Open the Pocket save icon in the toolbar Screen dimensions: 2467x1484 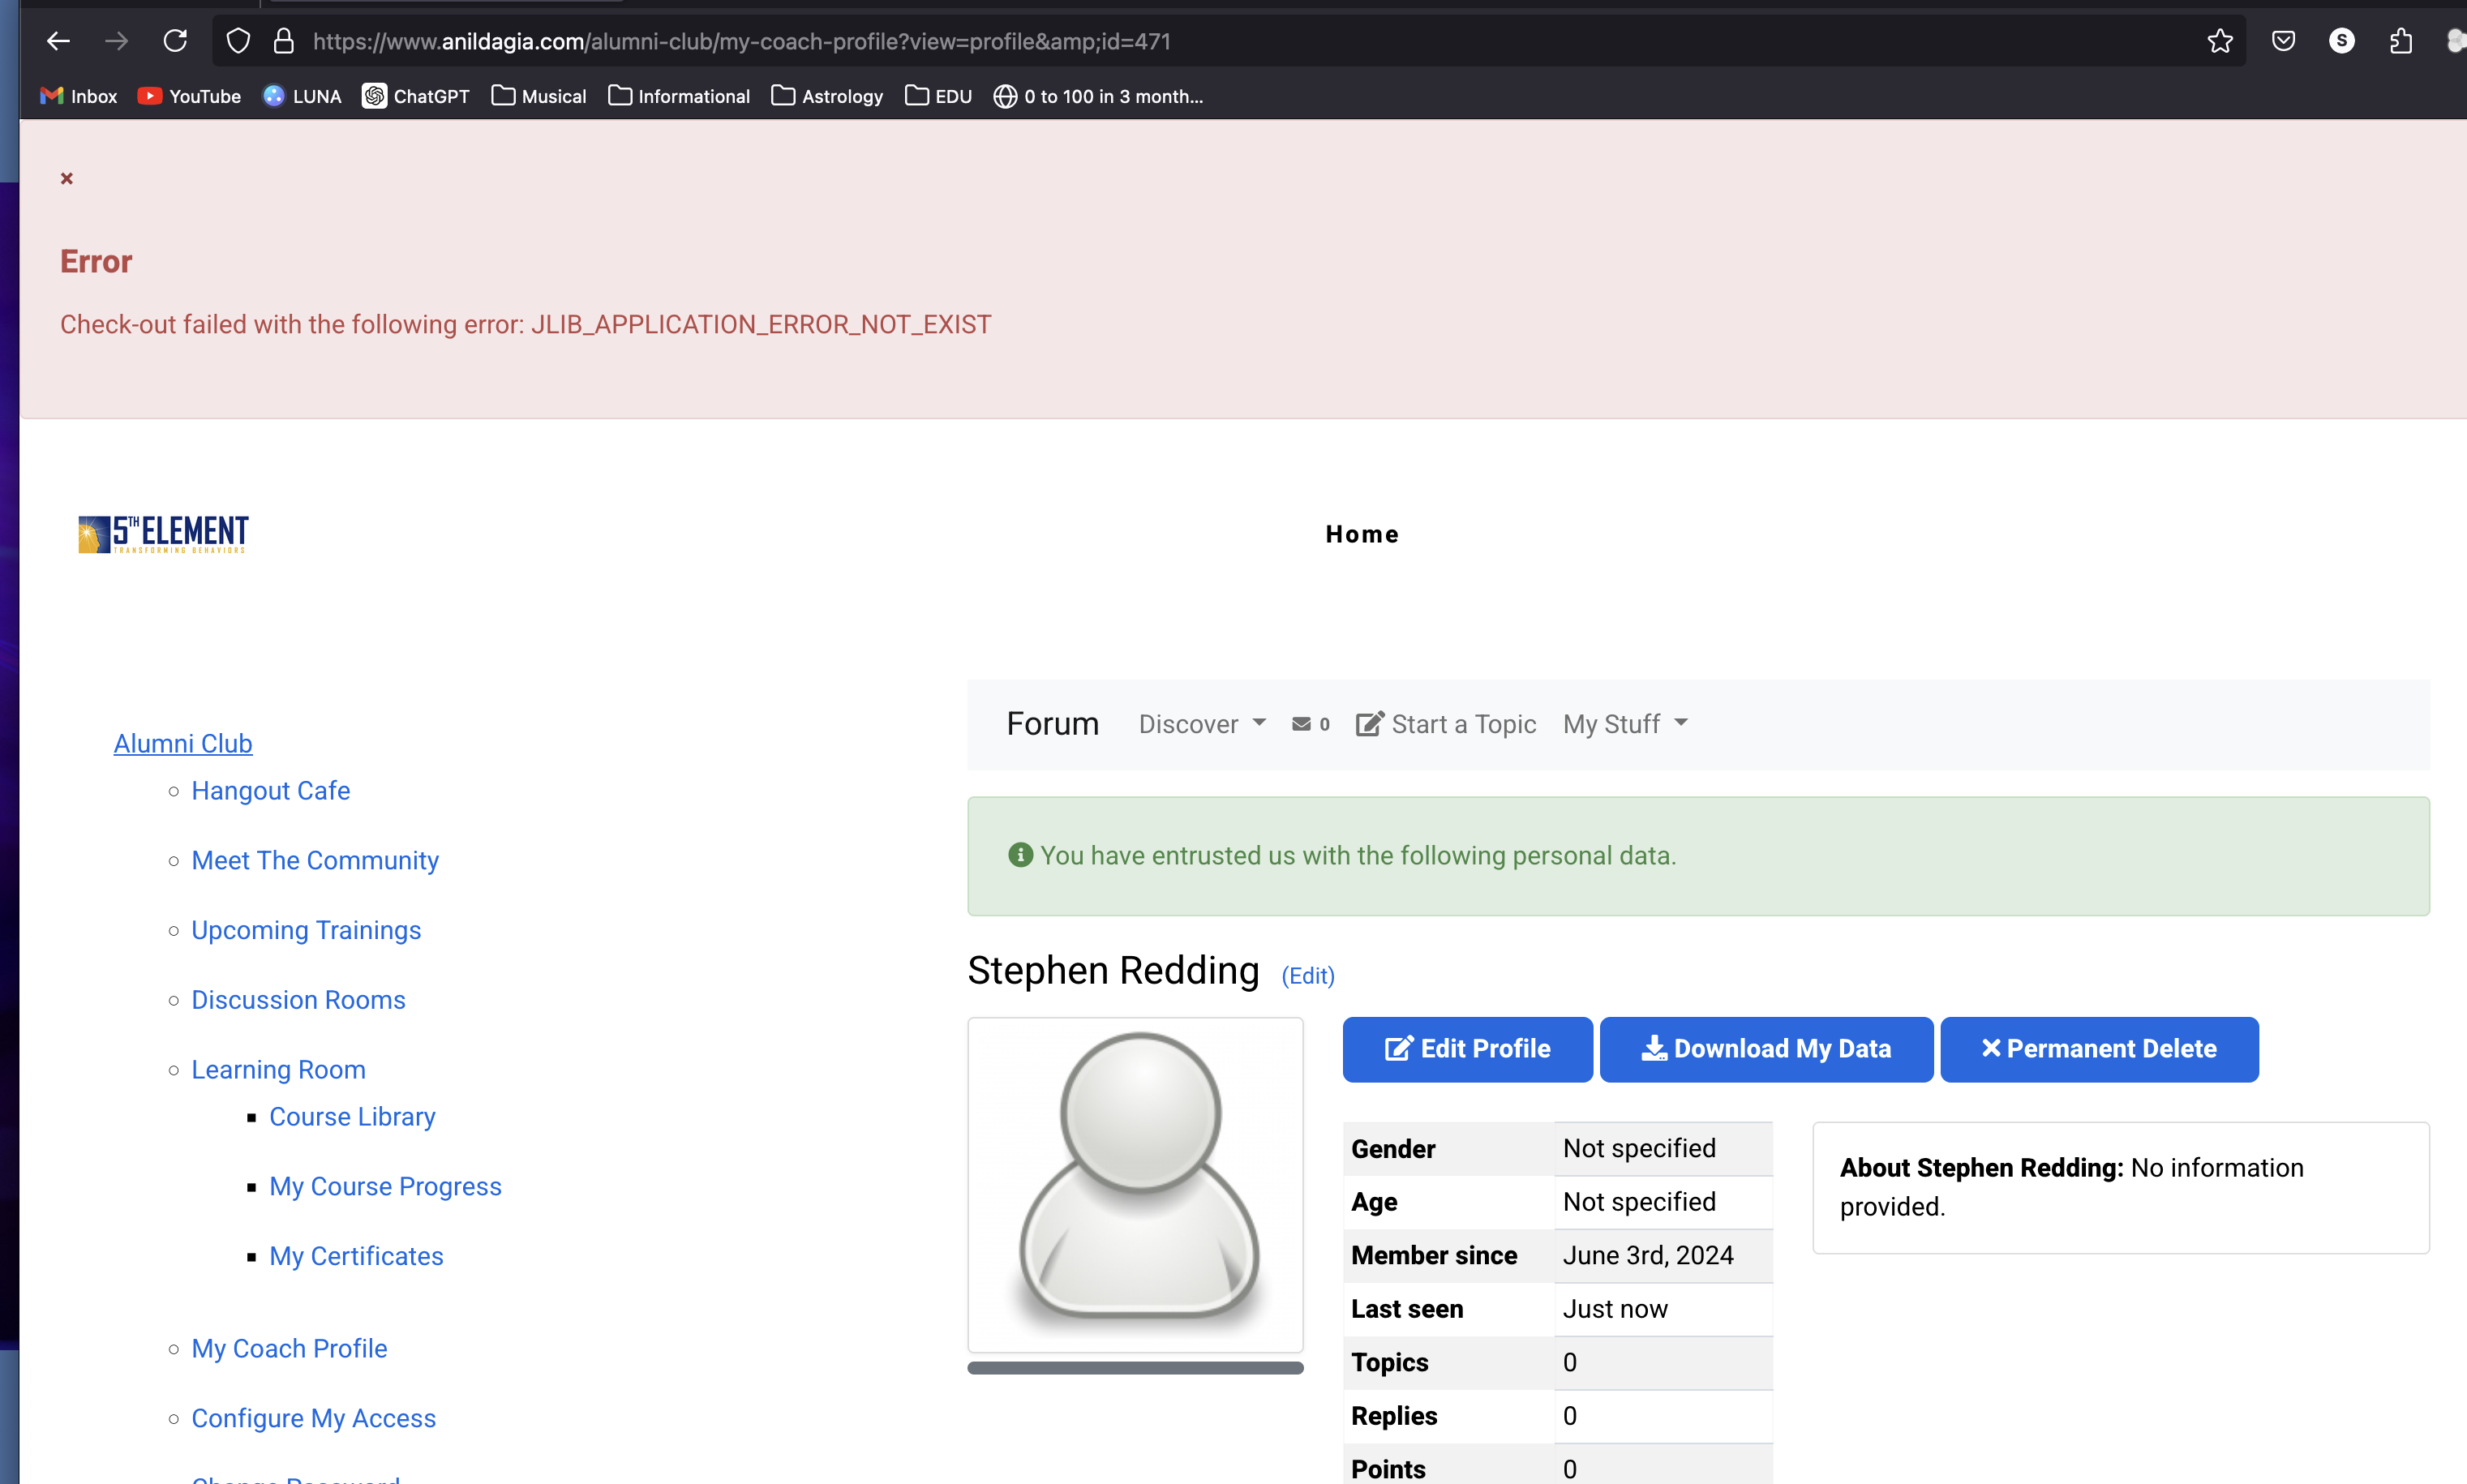2282,41
